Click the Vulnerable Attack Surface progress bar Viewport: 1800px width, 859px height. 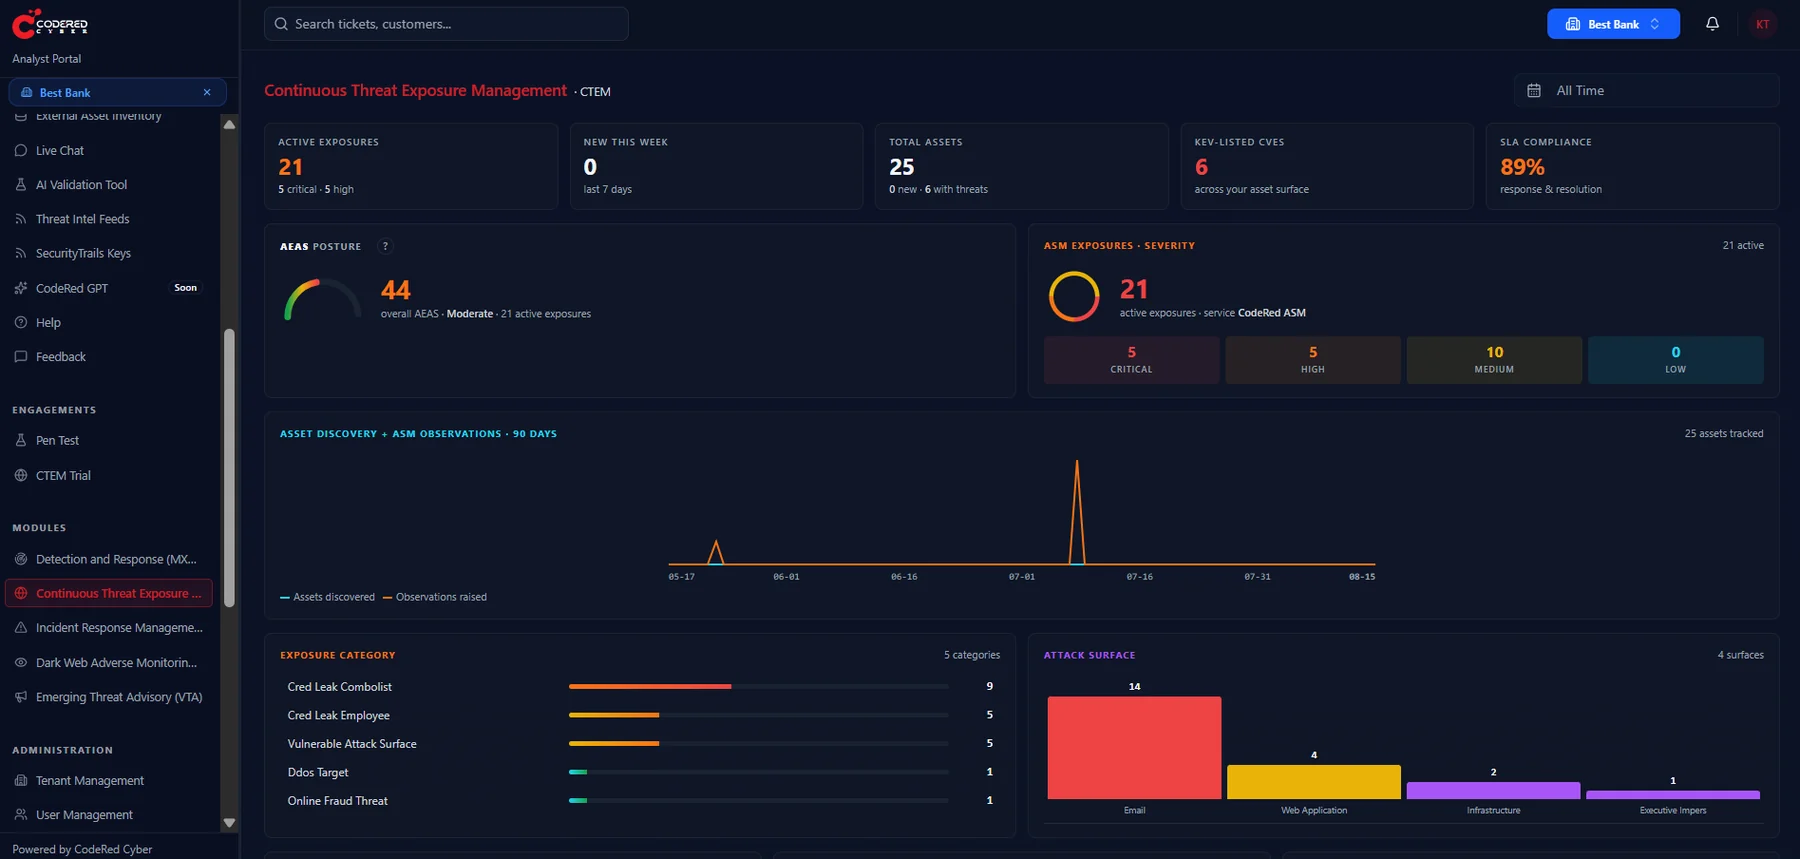[758, 743]
